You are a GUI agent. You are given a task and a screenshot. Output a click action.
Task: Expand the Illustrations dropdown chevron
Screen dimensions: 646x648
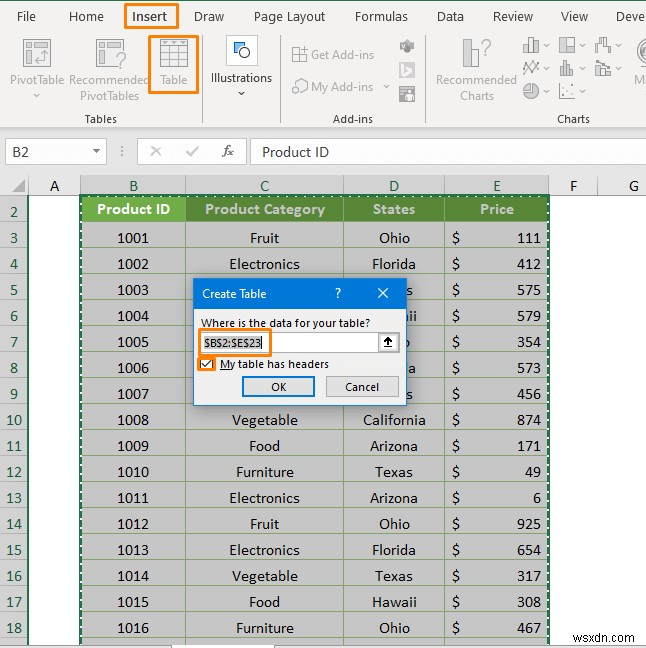click(241, 94)
